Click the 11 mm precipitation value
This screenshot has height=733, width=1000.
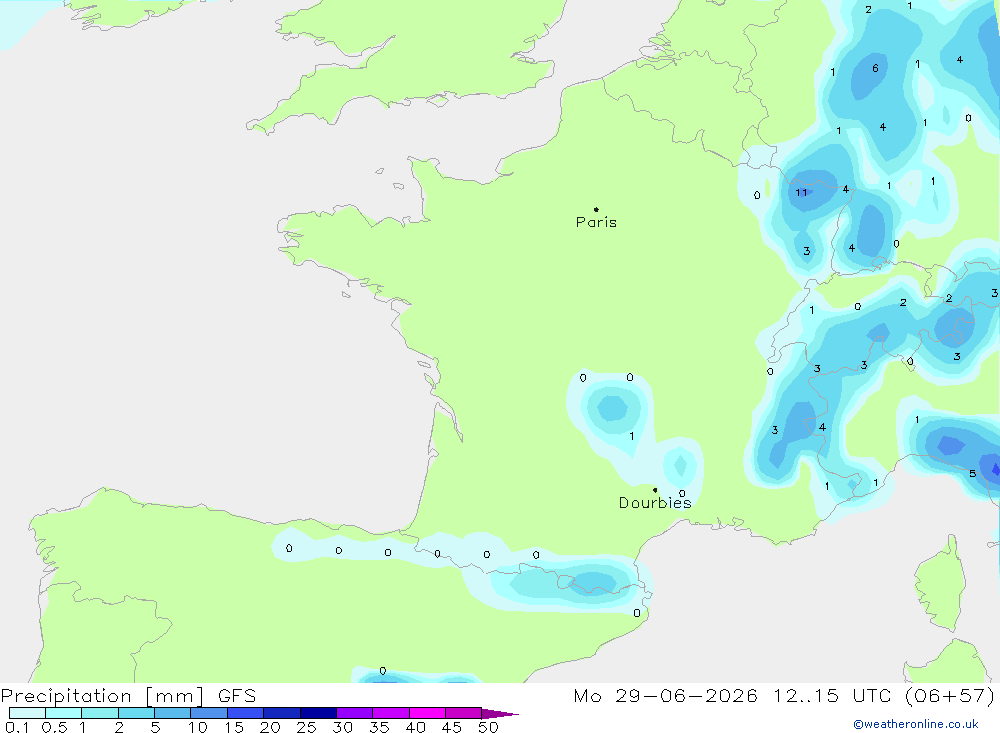[x=801, y=192]
